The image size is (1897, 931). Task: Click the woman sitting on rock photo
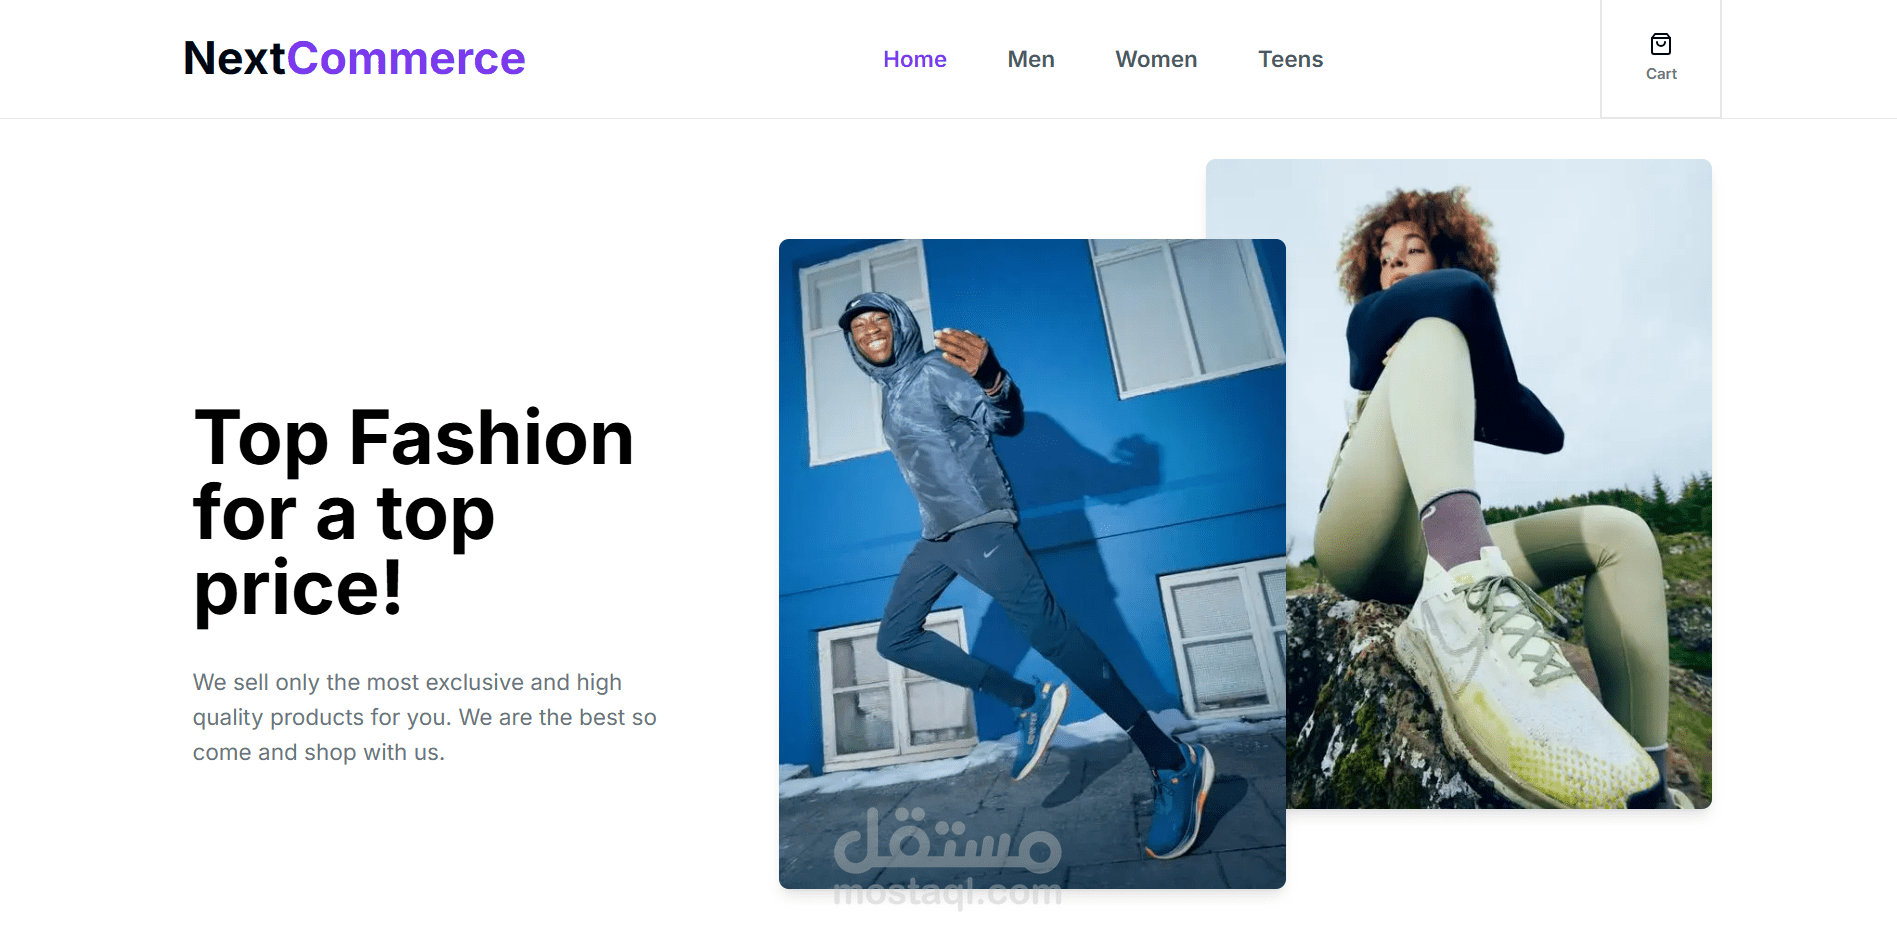[1499, 483]
